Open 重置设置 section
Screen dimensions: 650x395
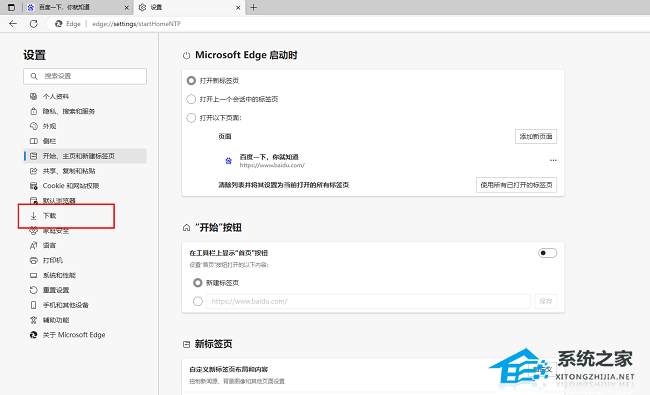point(85,291)
